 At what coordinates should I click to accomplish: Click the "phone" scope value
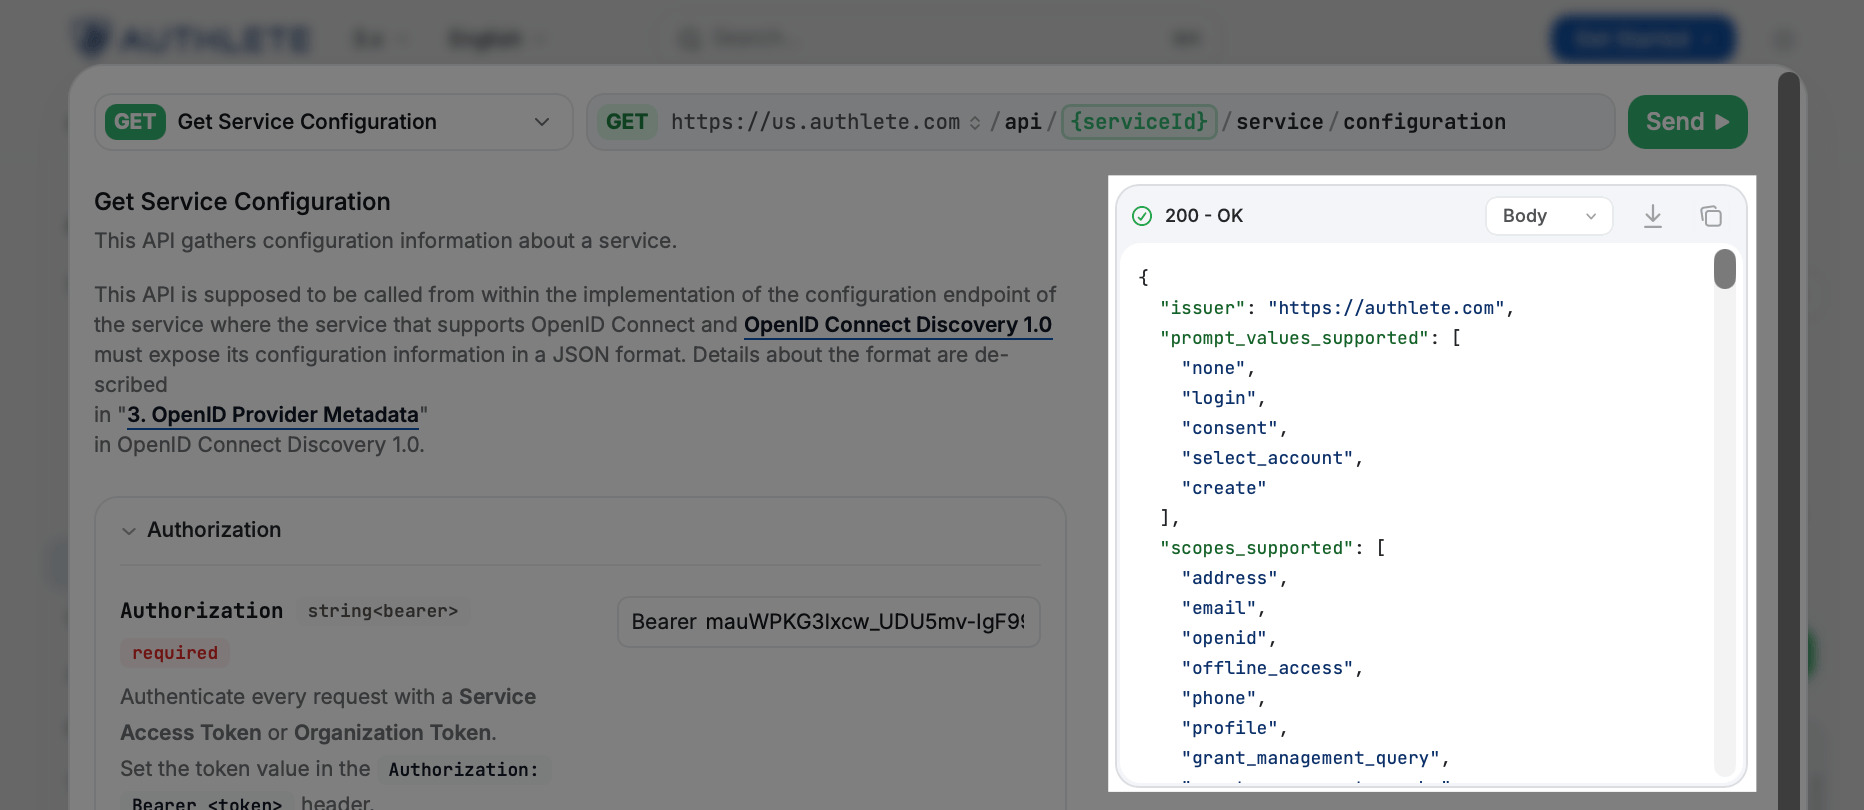click(1219, 698)
